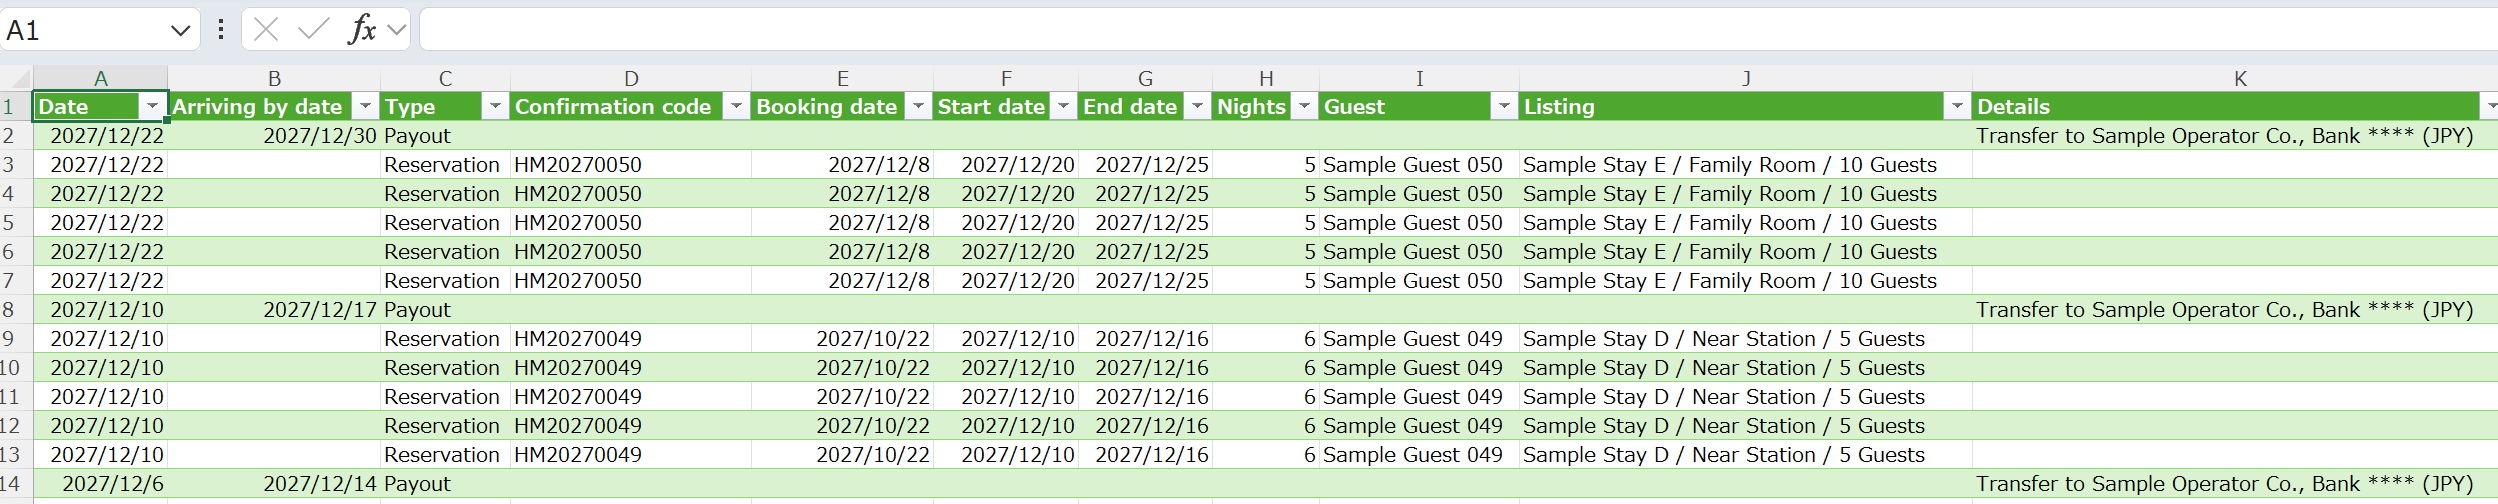The image size is (2498, 504).
Task: Expand the formula bar chevron next to fx
Action: 397,29
